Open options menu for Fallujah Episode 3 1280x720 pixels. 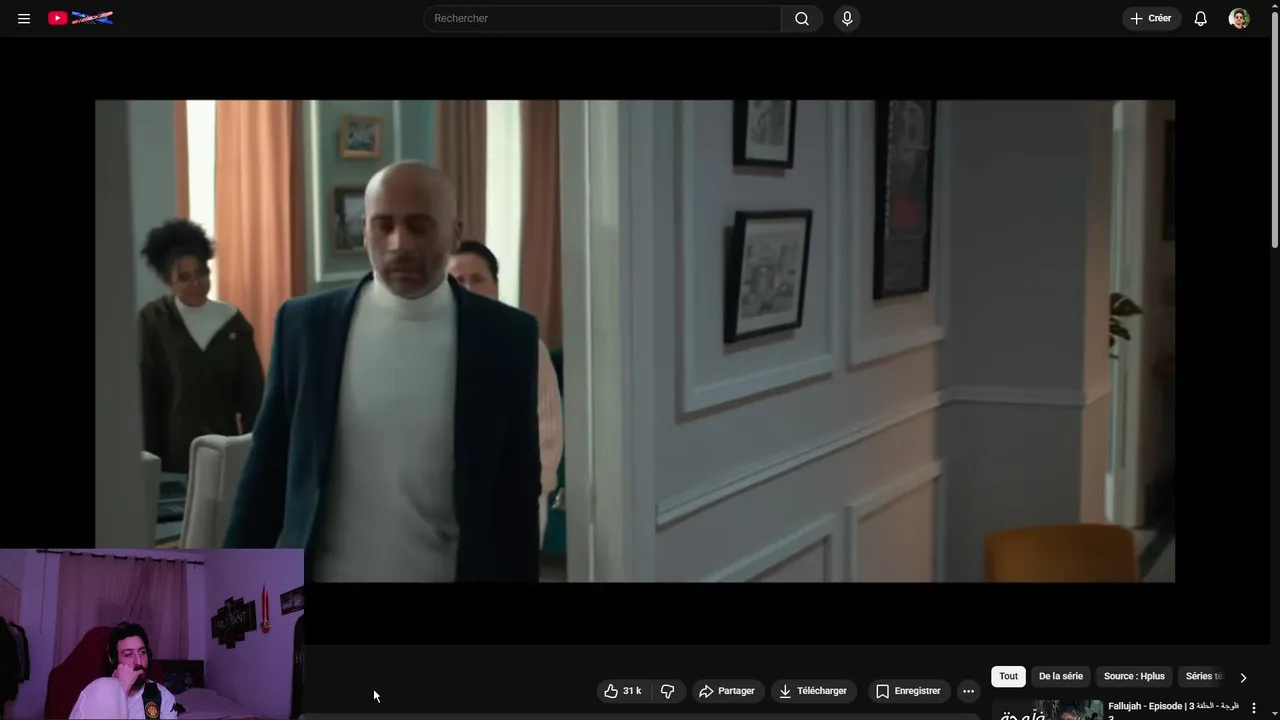coord(1254,708)
